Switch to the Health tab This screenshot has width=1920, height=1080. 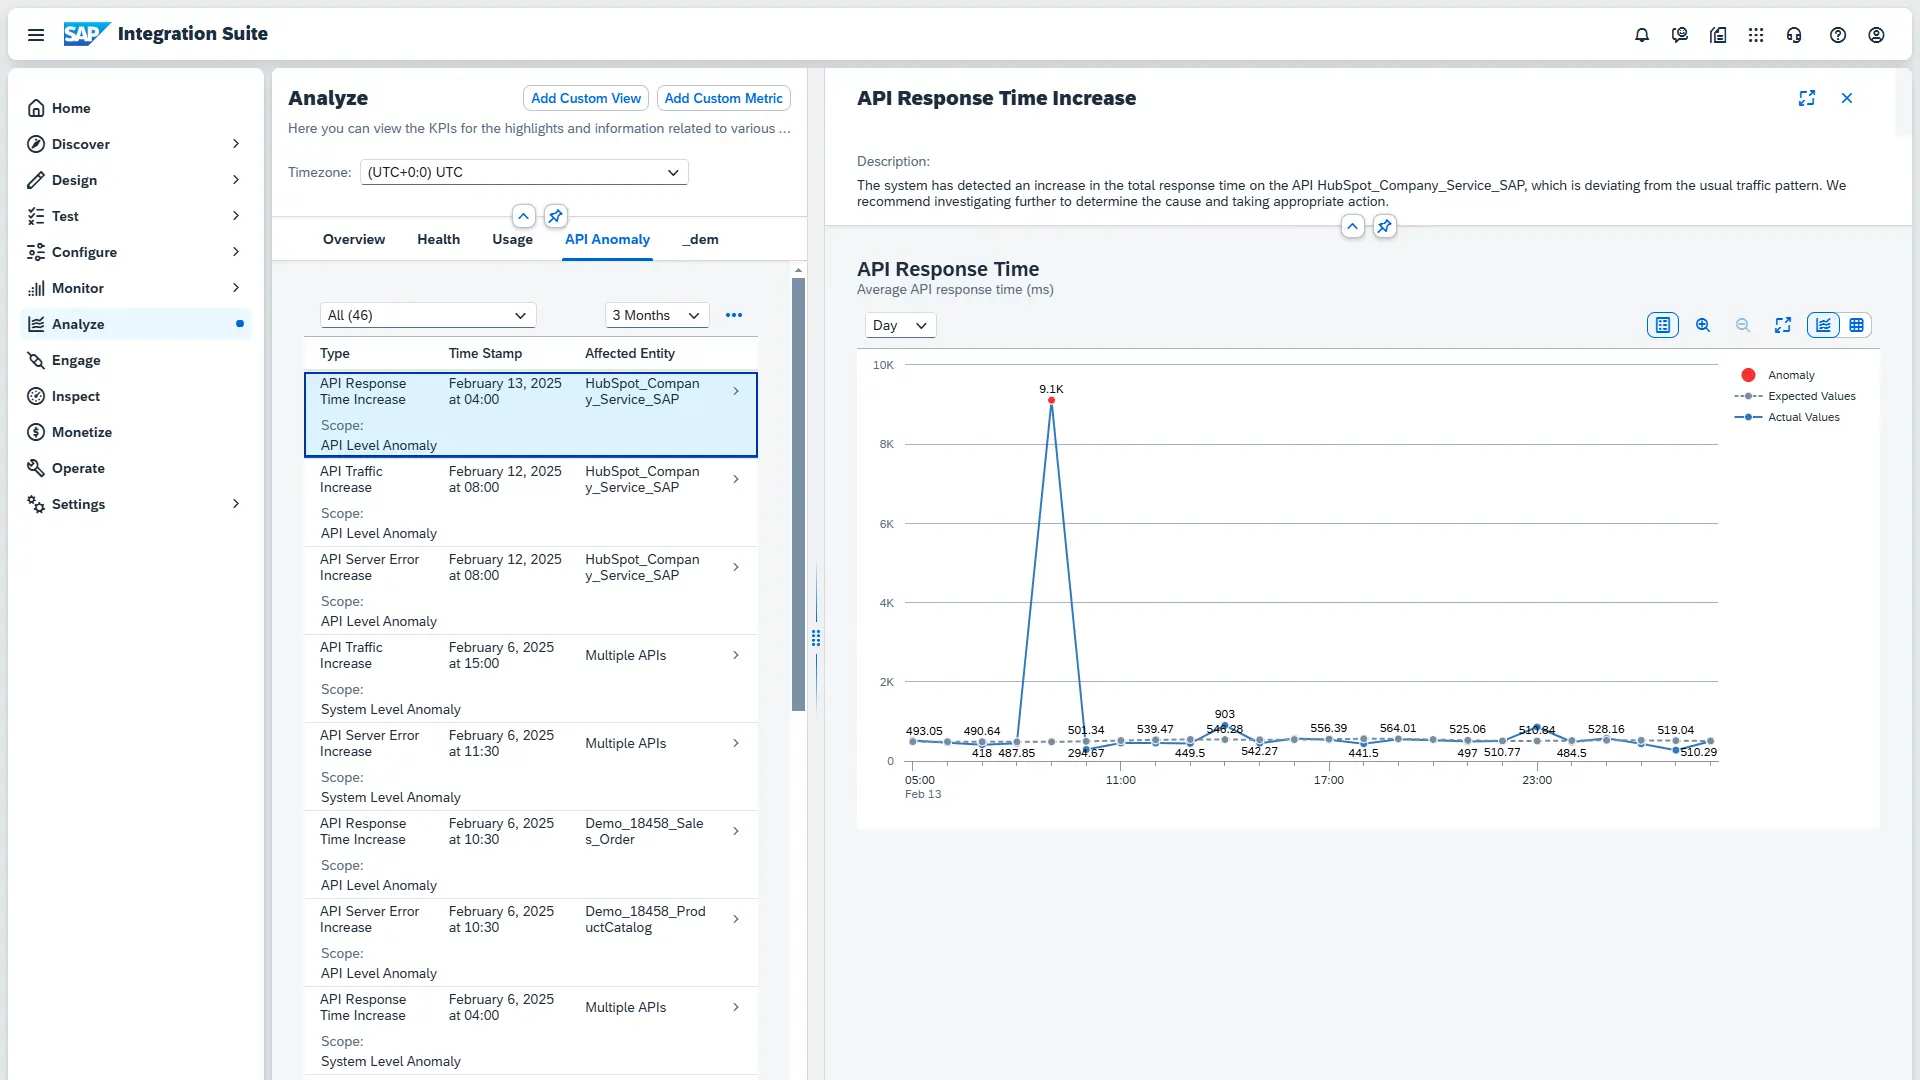pos(438,239)
